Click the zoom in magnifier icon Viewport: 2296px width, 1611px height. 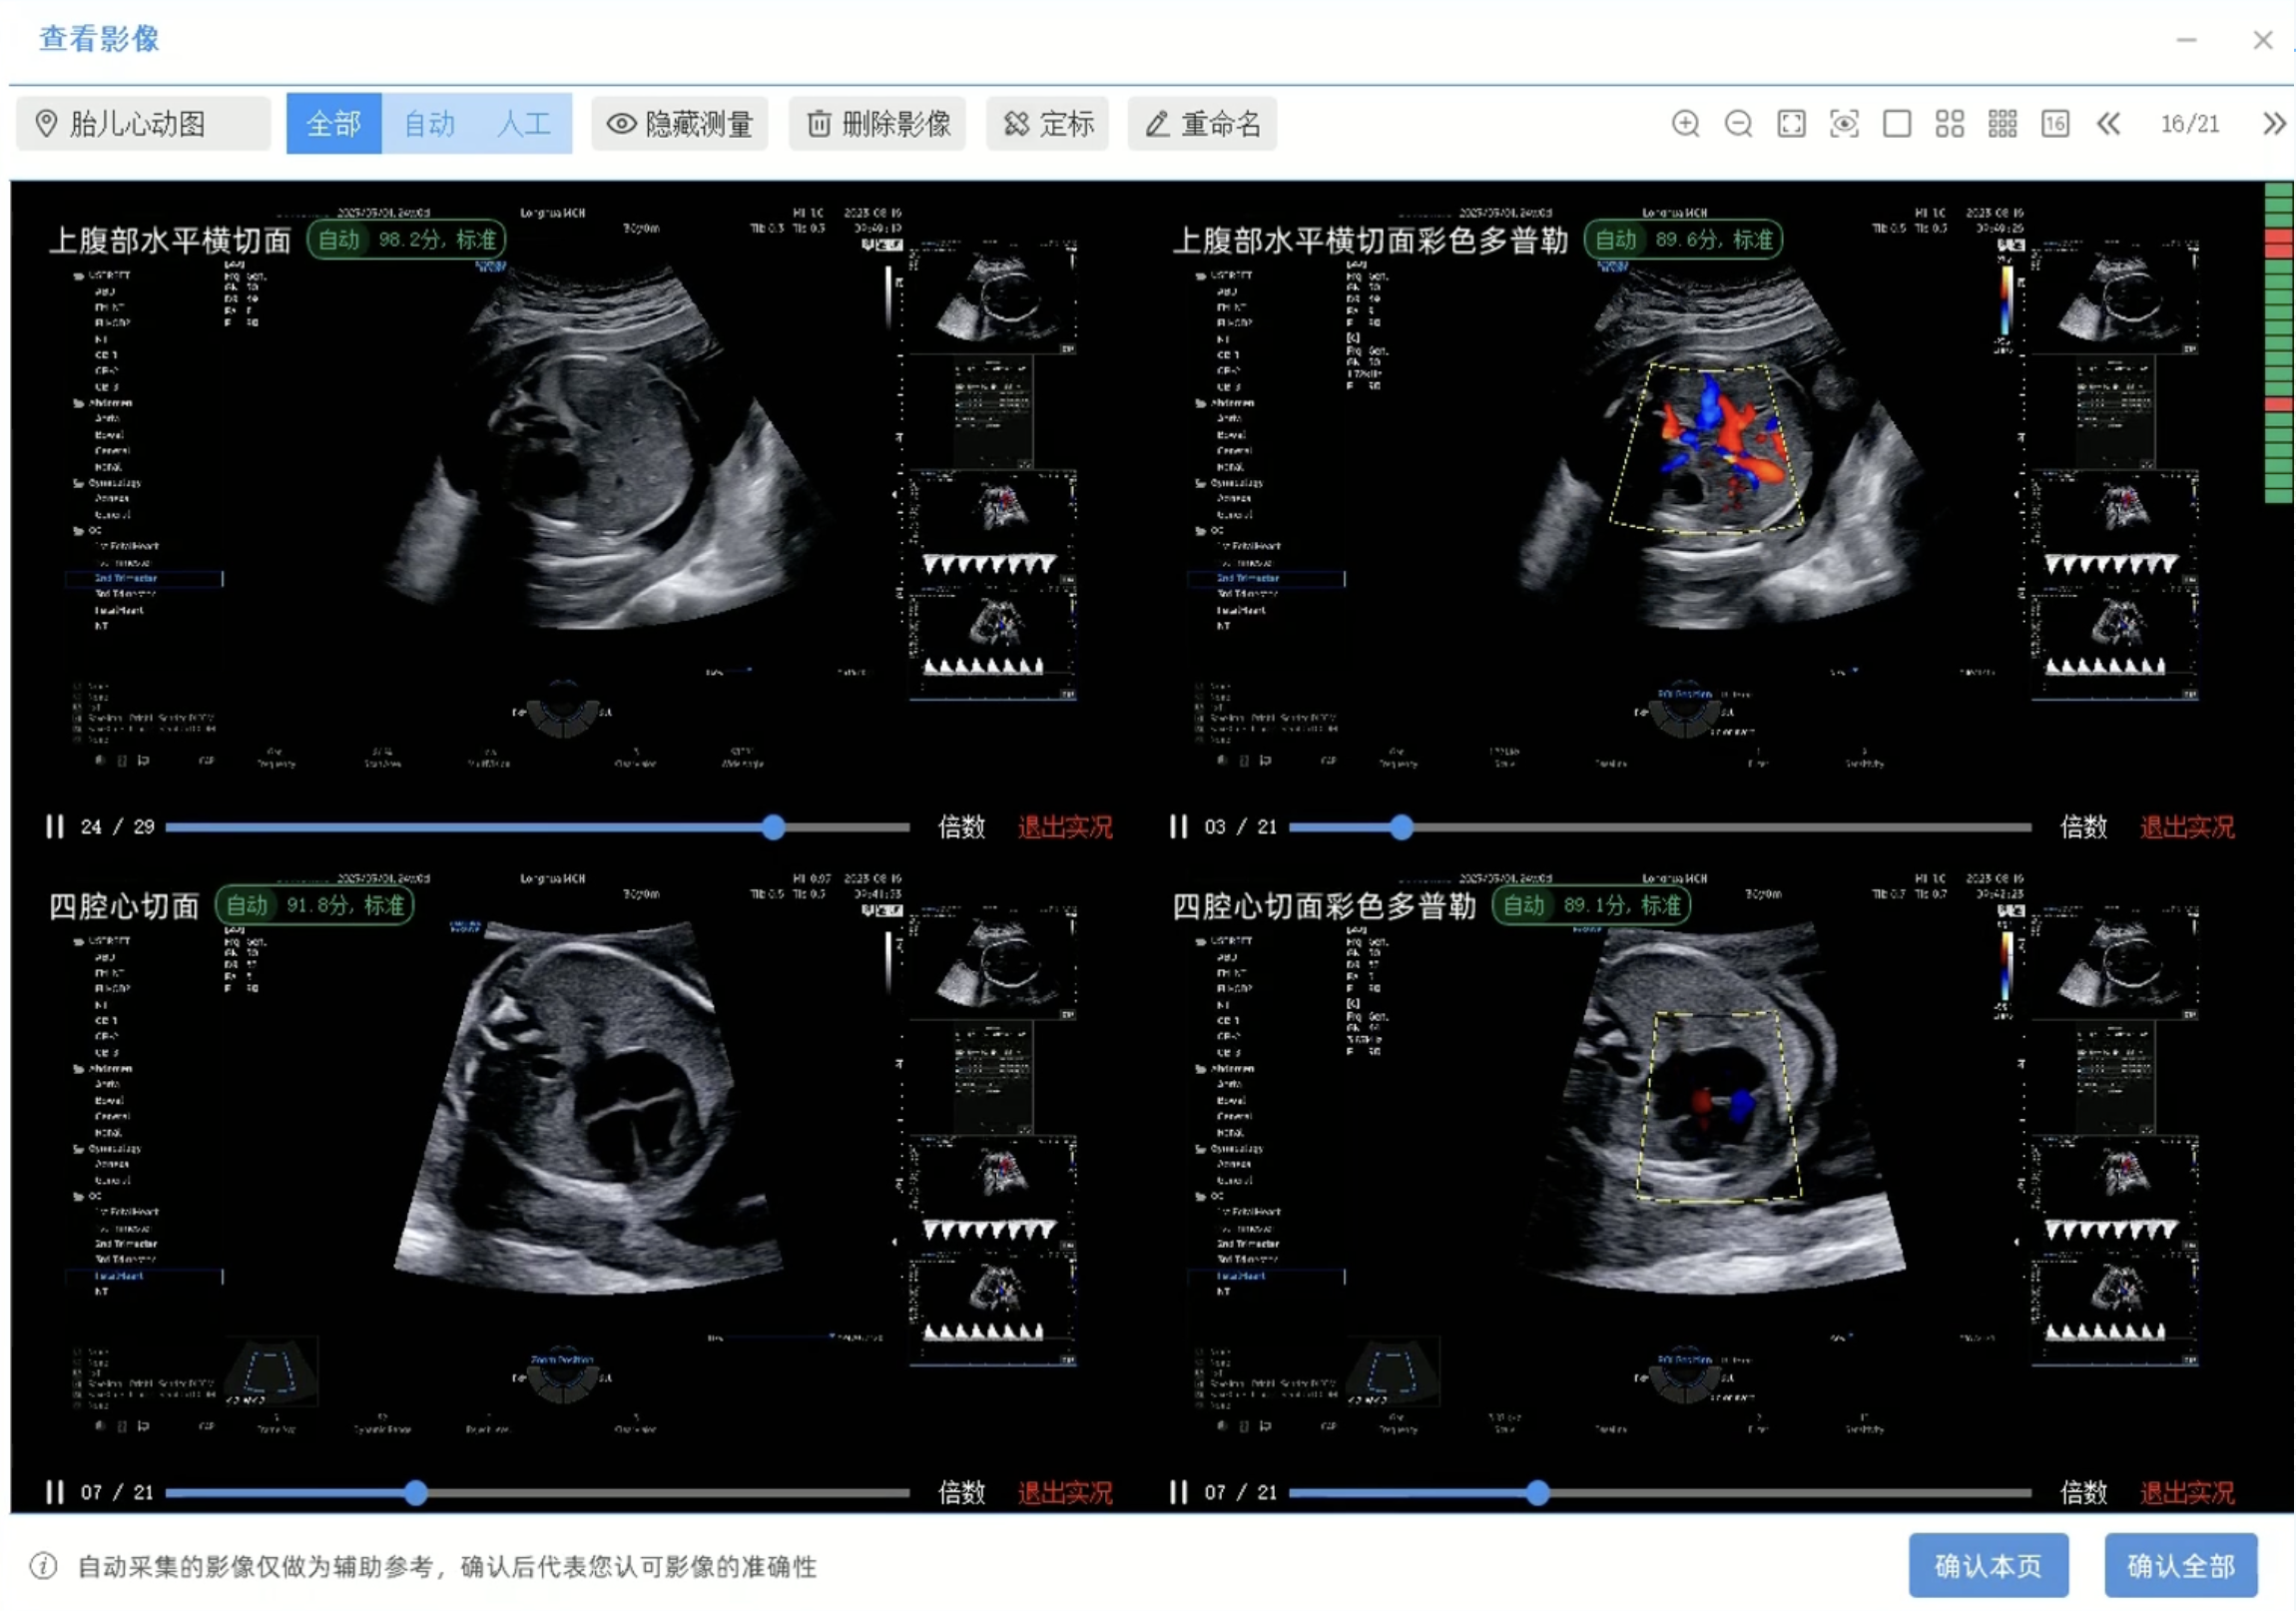[1685, 124]
